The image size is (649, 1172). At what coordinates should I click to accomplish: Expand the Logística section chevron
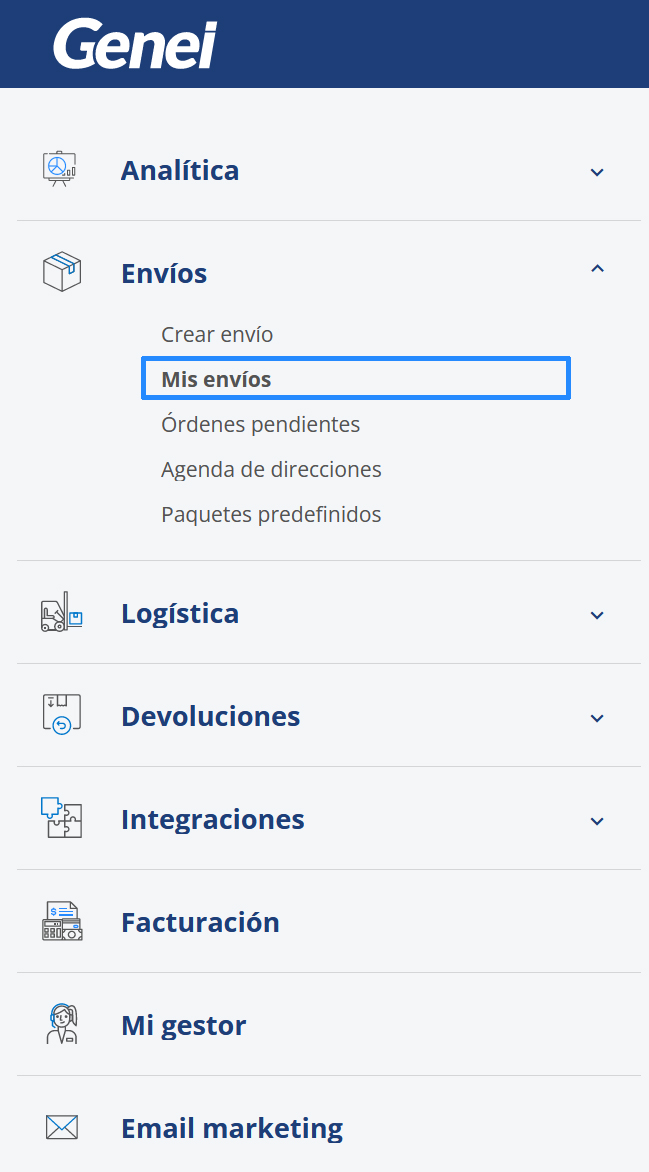(597, 615)
